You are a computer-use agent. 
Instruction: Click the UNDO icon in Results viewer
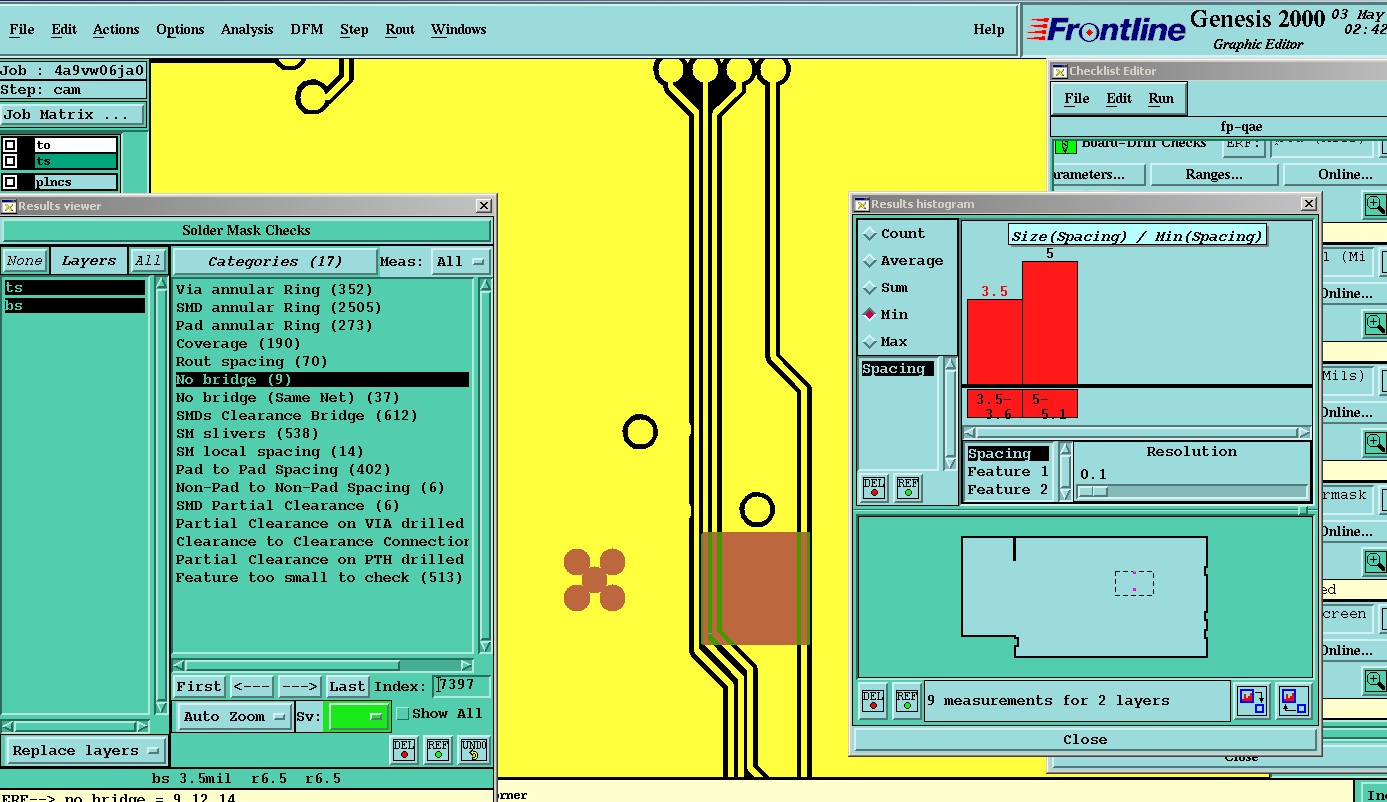(474, 750)
